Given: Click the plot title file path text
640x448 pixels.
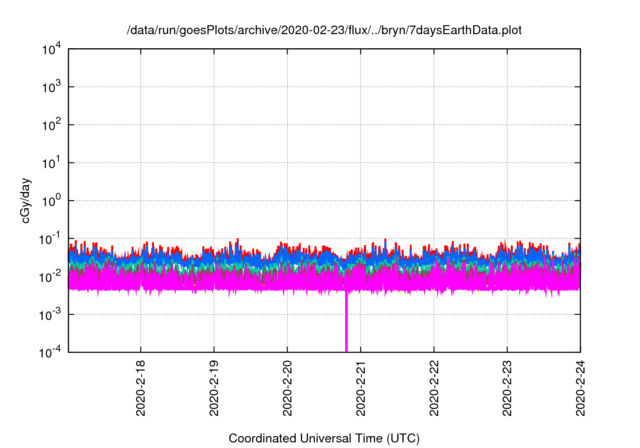Looking at the screenshot, I should [x=324, y=31].
